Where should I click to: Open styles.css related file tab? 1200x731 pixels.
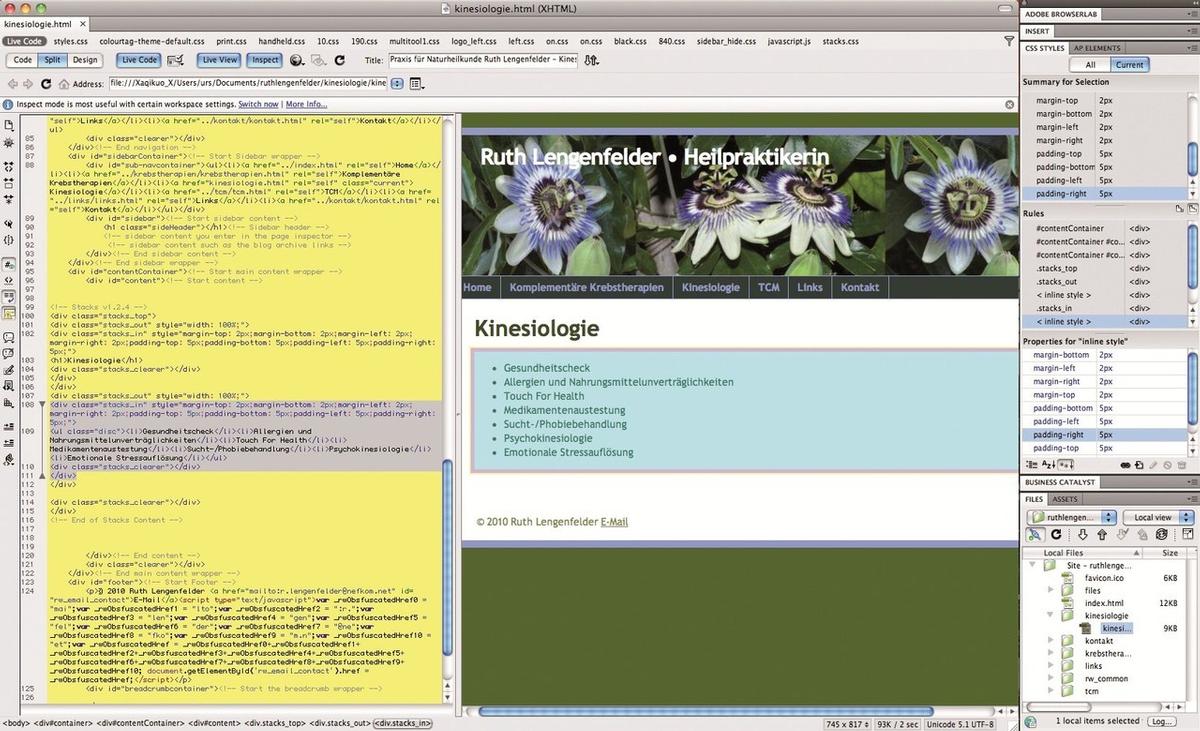pyautogui.click(x=71, y=42)
